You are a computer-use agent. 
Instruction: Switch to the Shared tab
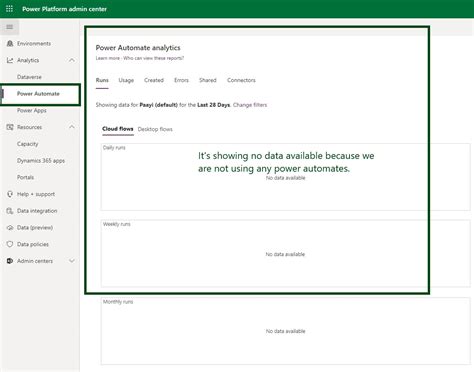(208, 80)
